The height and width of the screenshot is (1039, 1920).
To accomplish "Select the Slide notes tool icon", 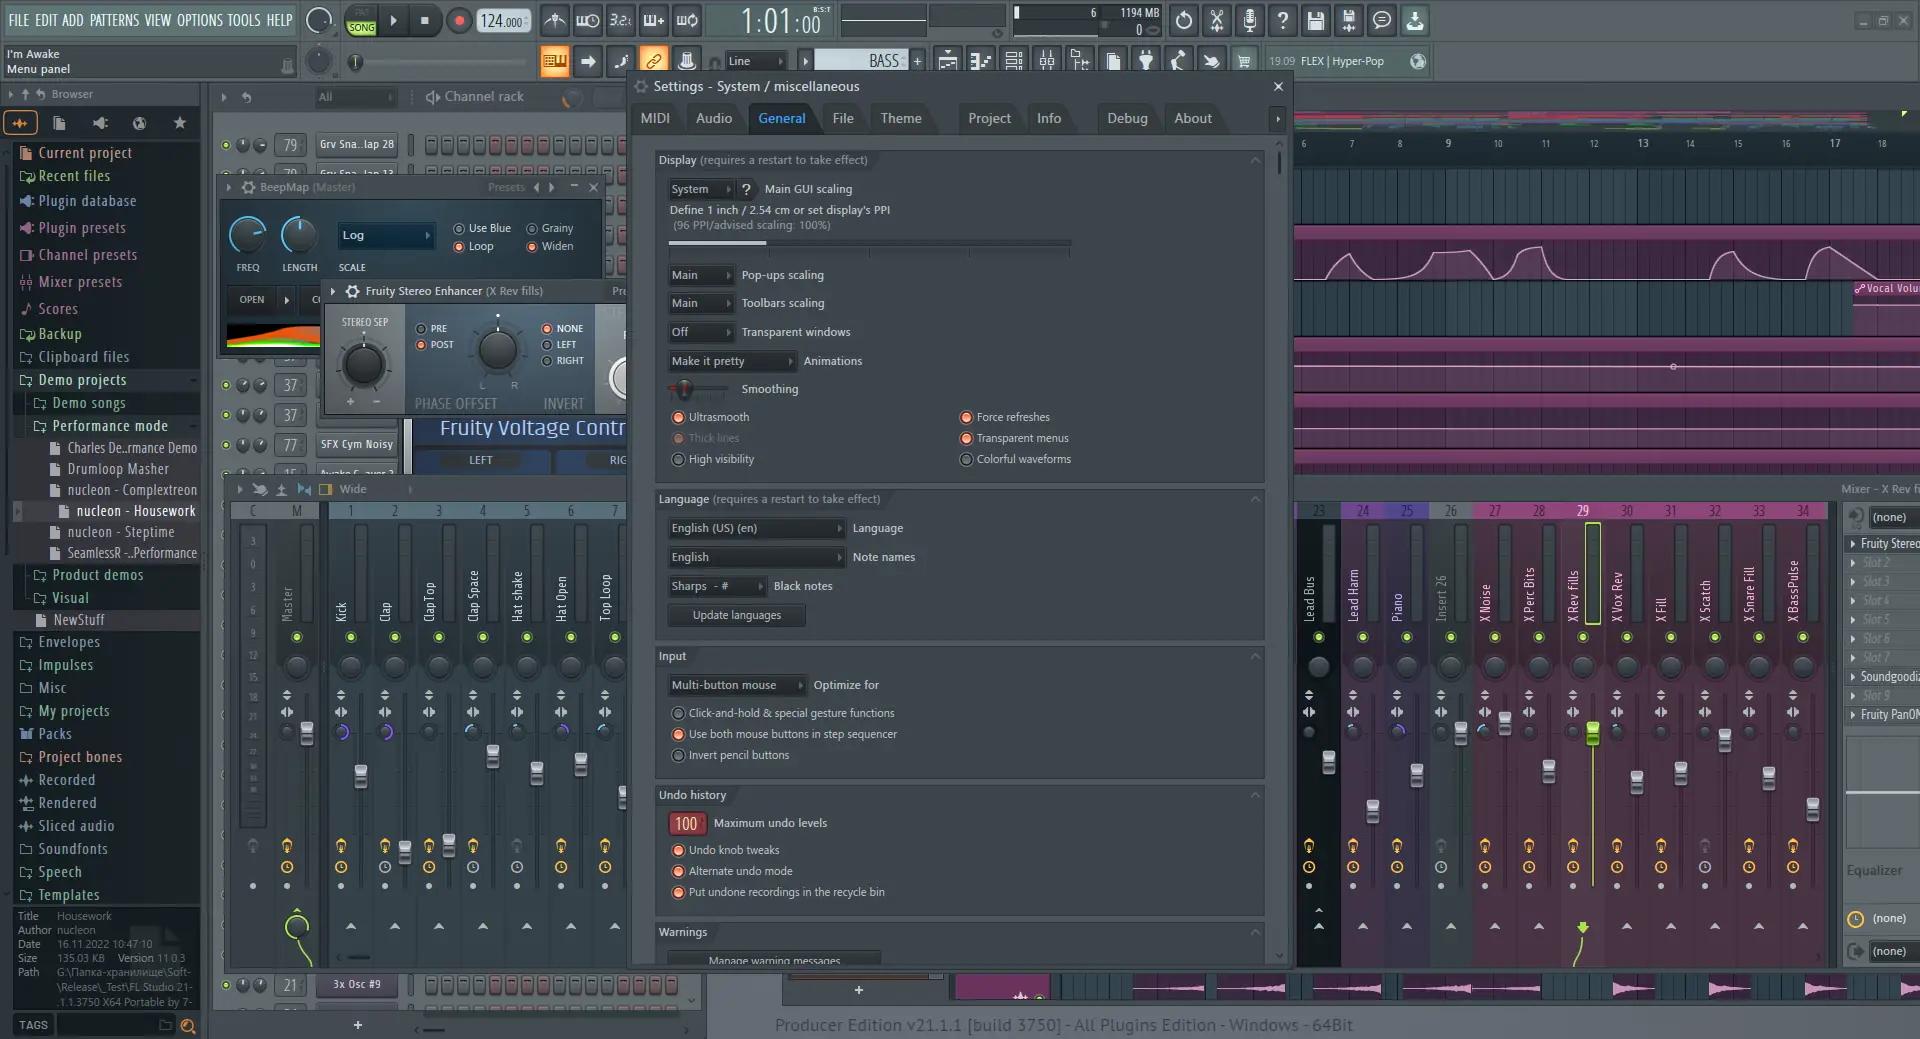I will [x=621, y=60].
